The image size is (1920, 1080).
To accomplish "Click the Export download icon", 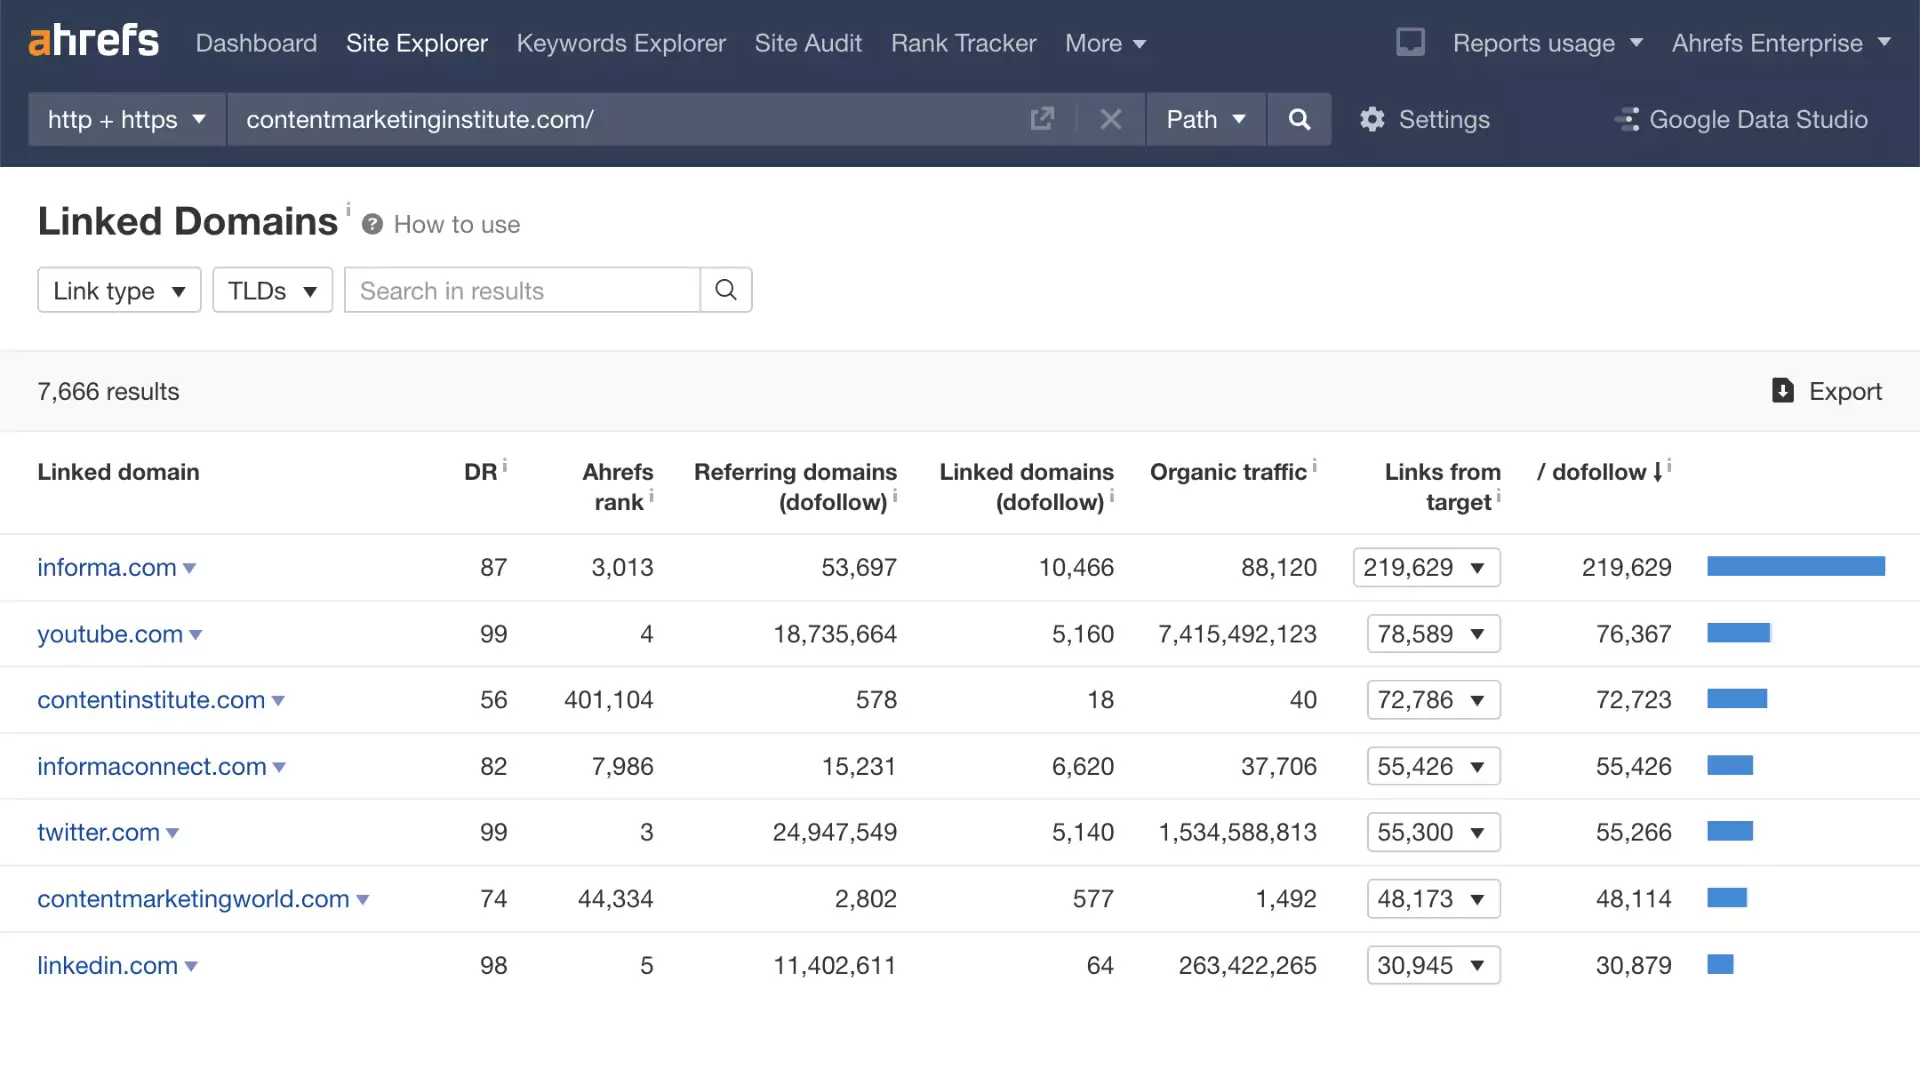I will [1782, 391].
